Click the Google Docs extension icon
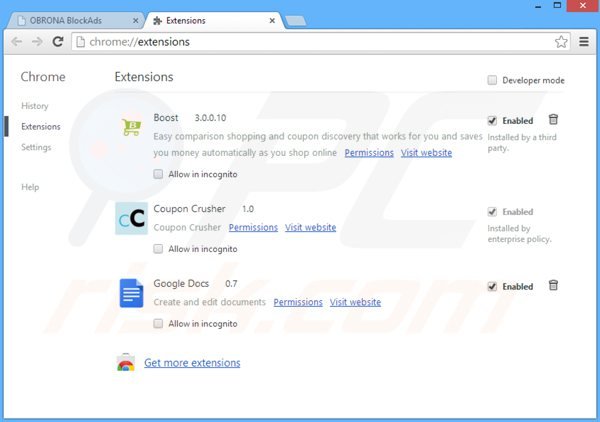 click(131, 293)
